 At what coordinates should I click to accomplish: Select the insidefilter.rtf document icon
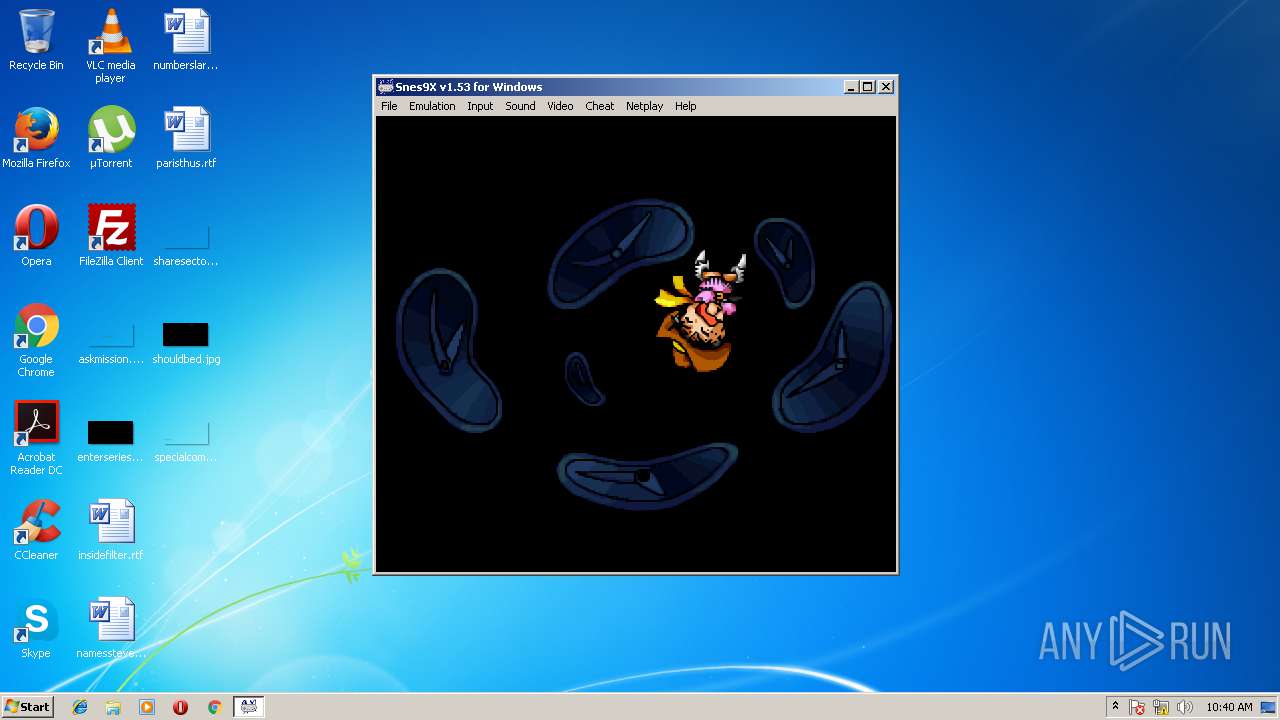(x=110, y=530)
